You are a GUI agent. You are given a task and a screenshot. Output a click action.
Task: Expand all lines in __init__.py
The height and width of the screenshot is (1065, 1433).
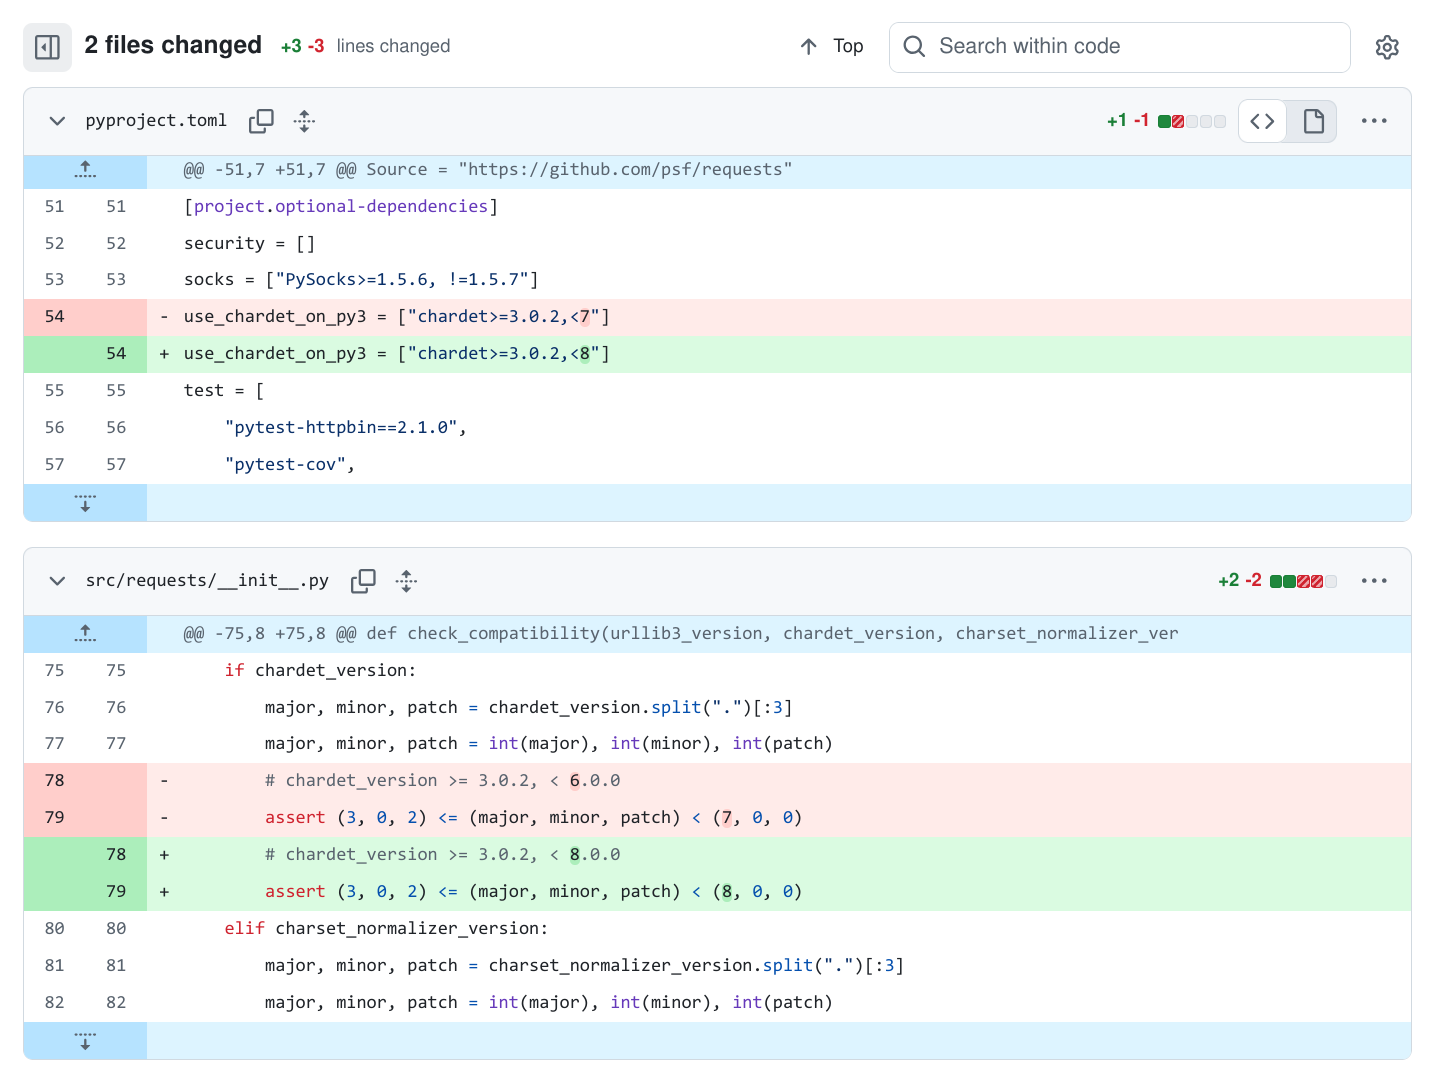click(x=406, y=581)
